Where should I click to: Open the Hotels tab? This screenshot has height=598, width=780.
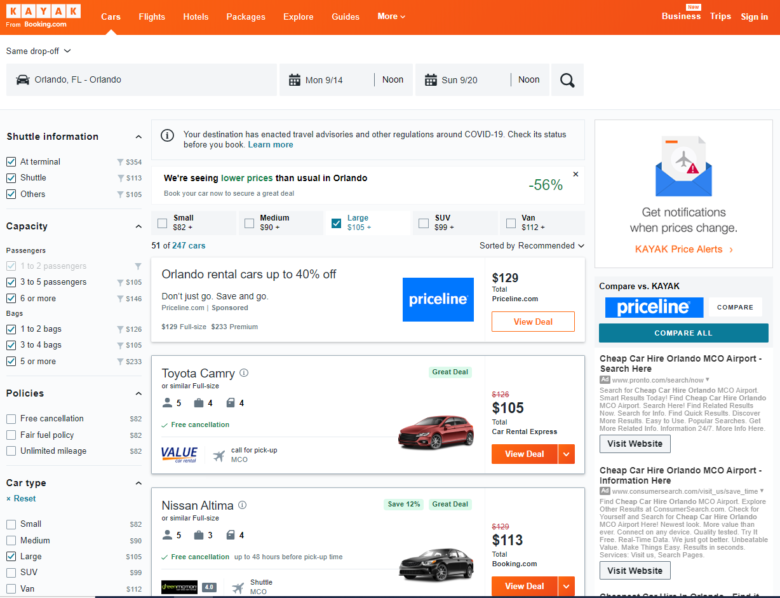[x=195, y=16]
